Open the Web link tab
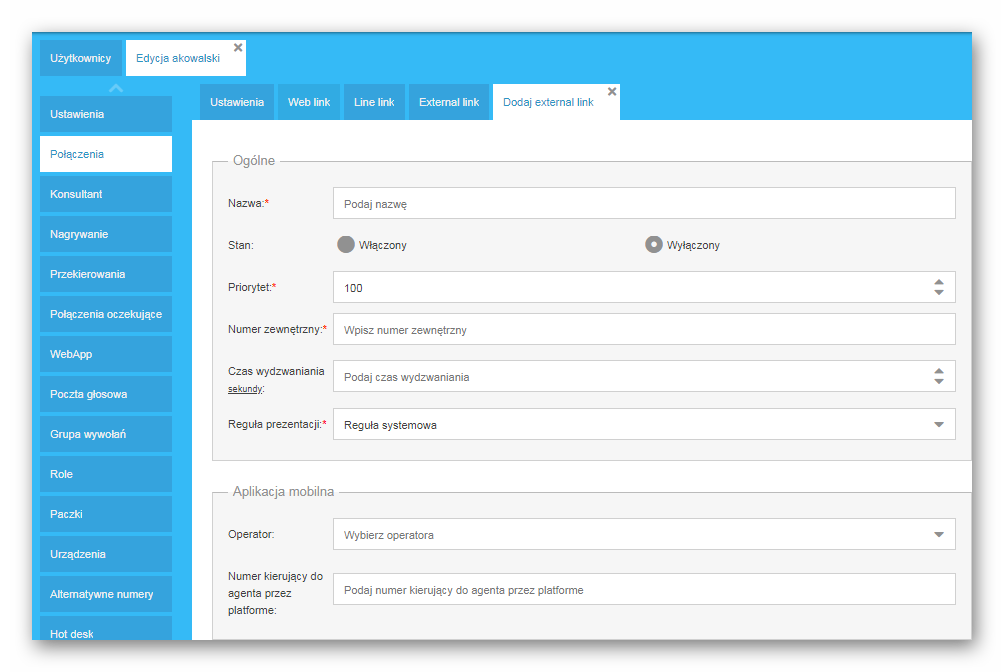The height and width of the screenshot is (672, 1004). pos(309,102)
